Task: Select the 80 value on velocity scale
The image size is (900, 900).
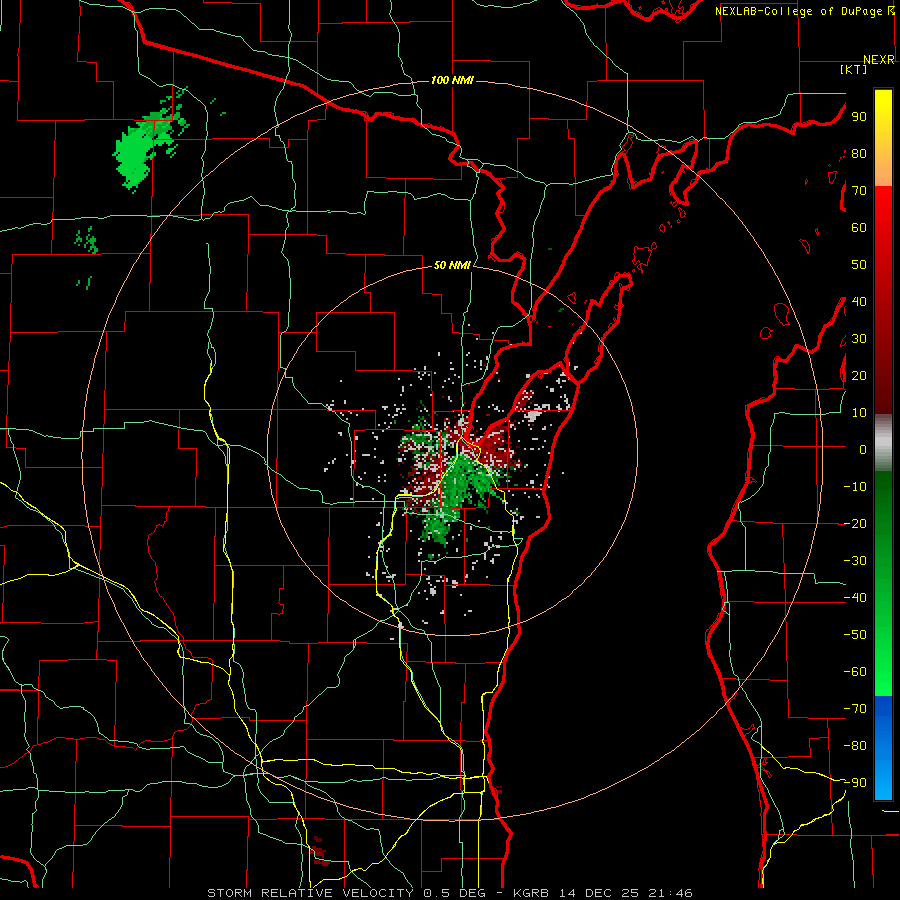Action: (x=859, y=153)
